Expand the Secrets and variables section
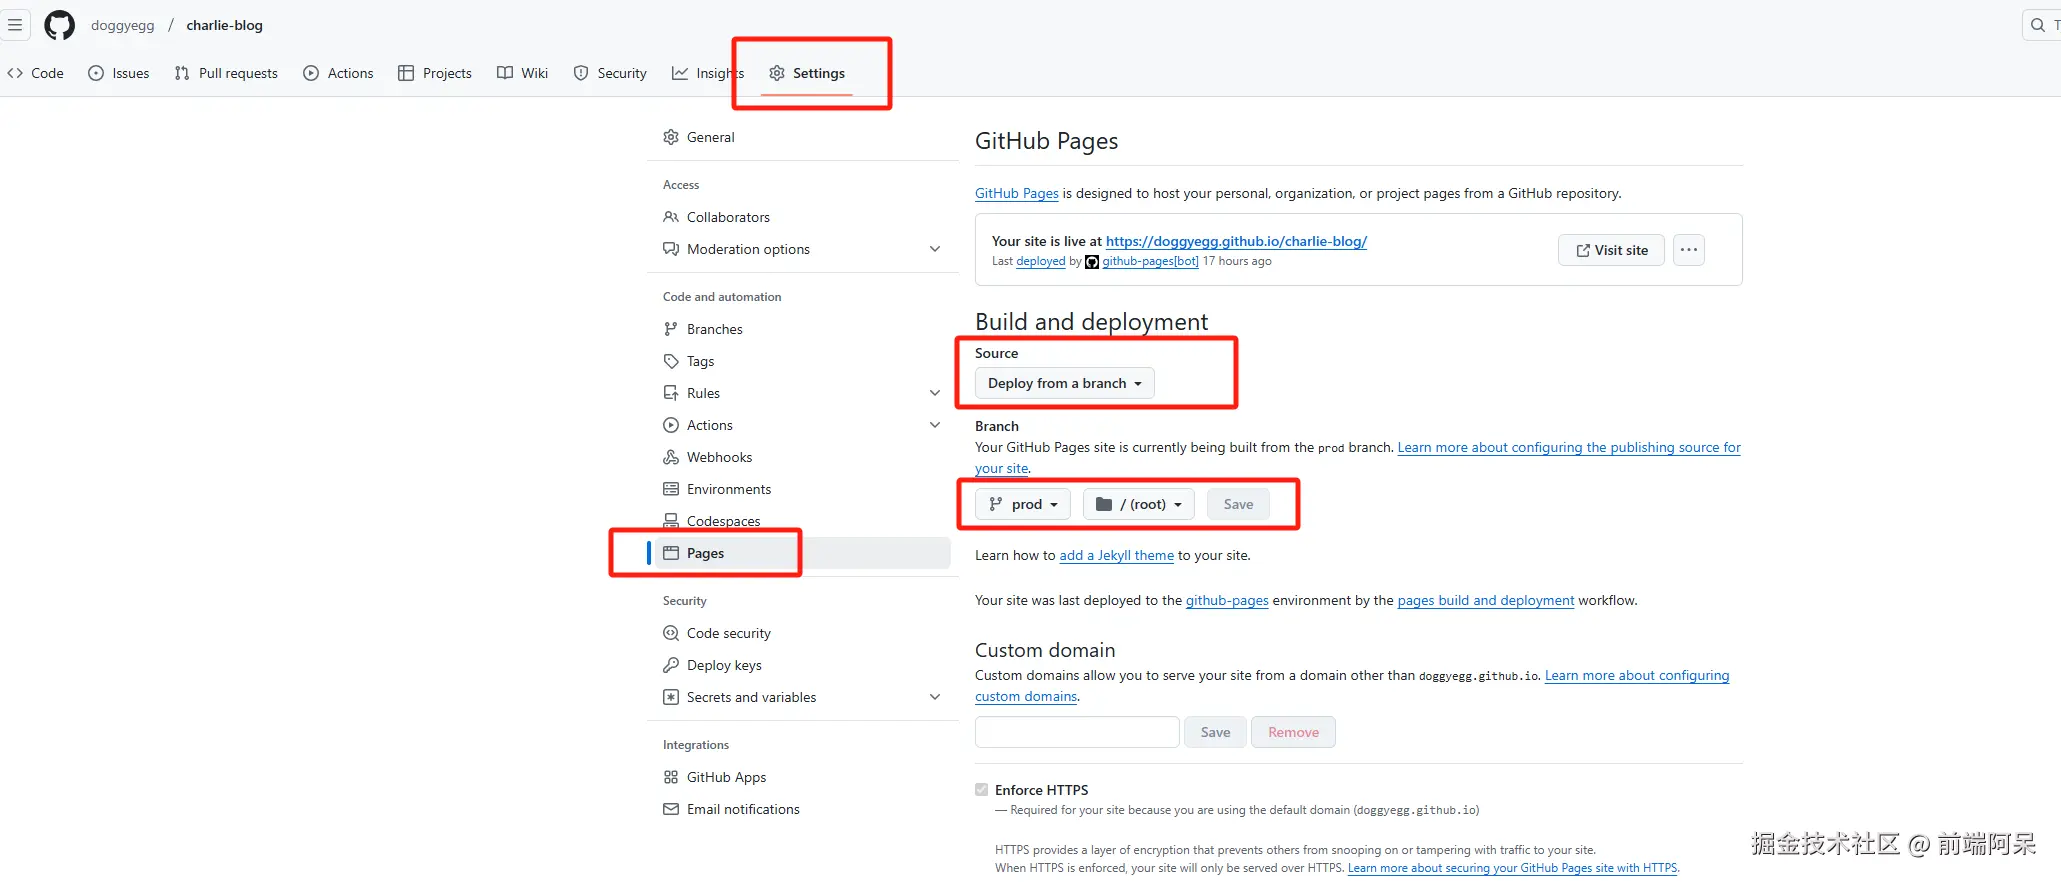This screenshot has height=882, width=2061. [x=935, y=697]
